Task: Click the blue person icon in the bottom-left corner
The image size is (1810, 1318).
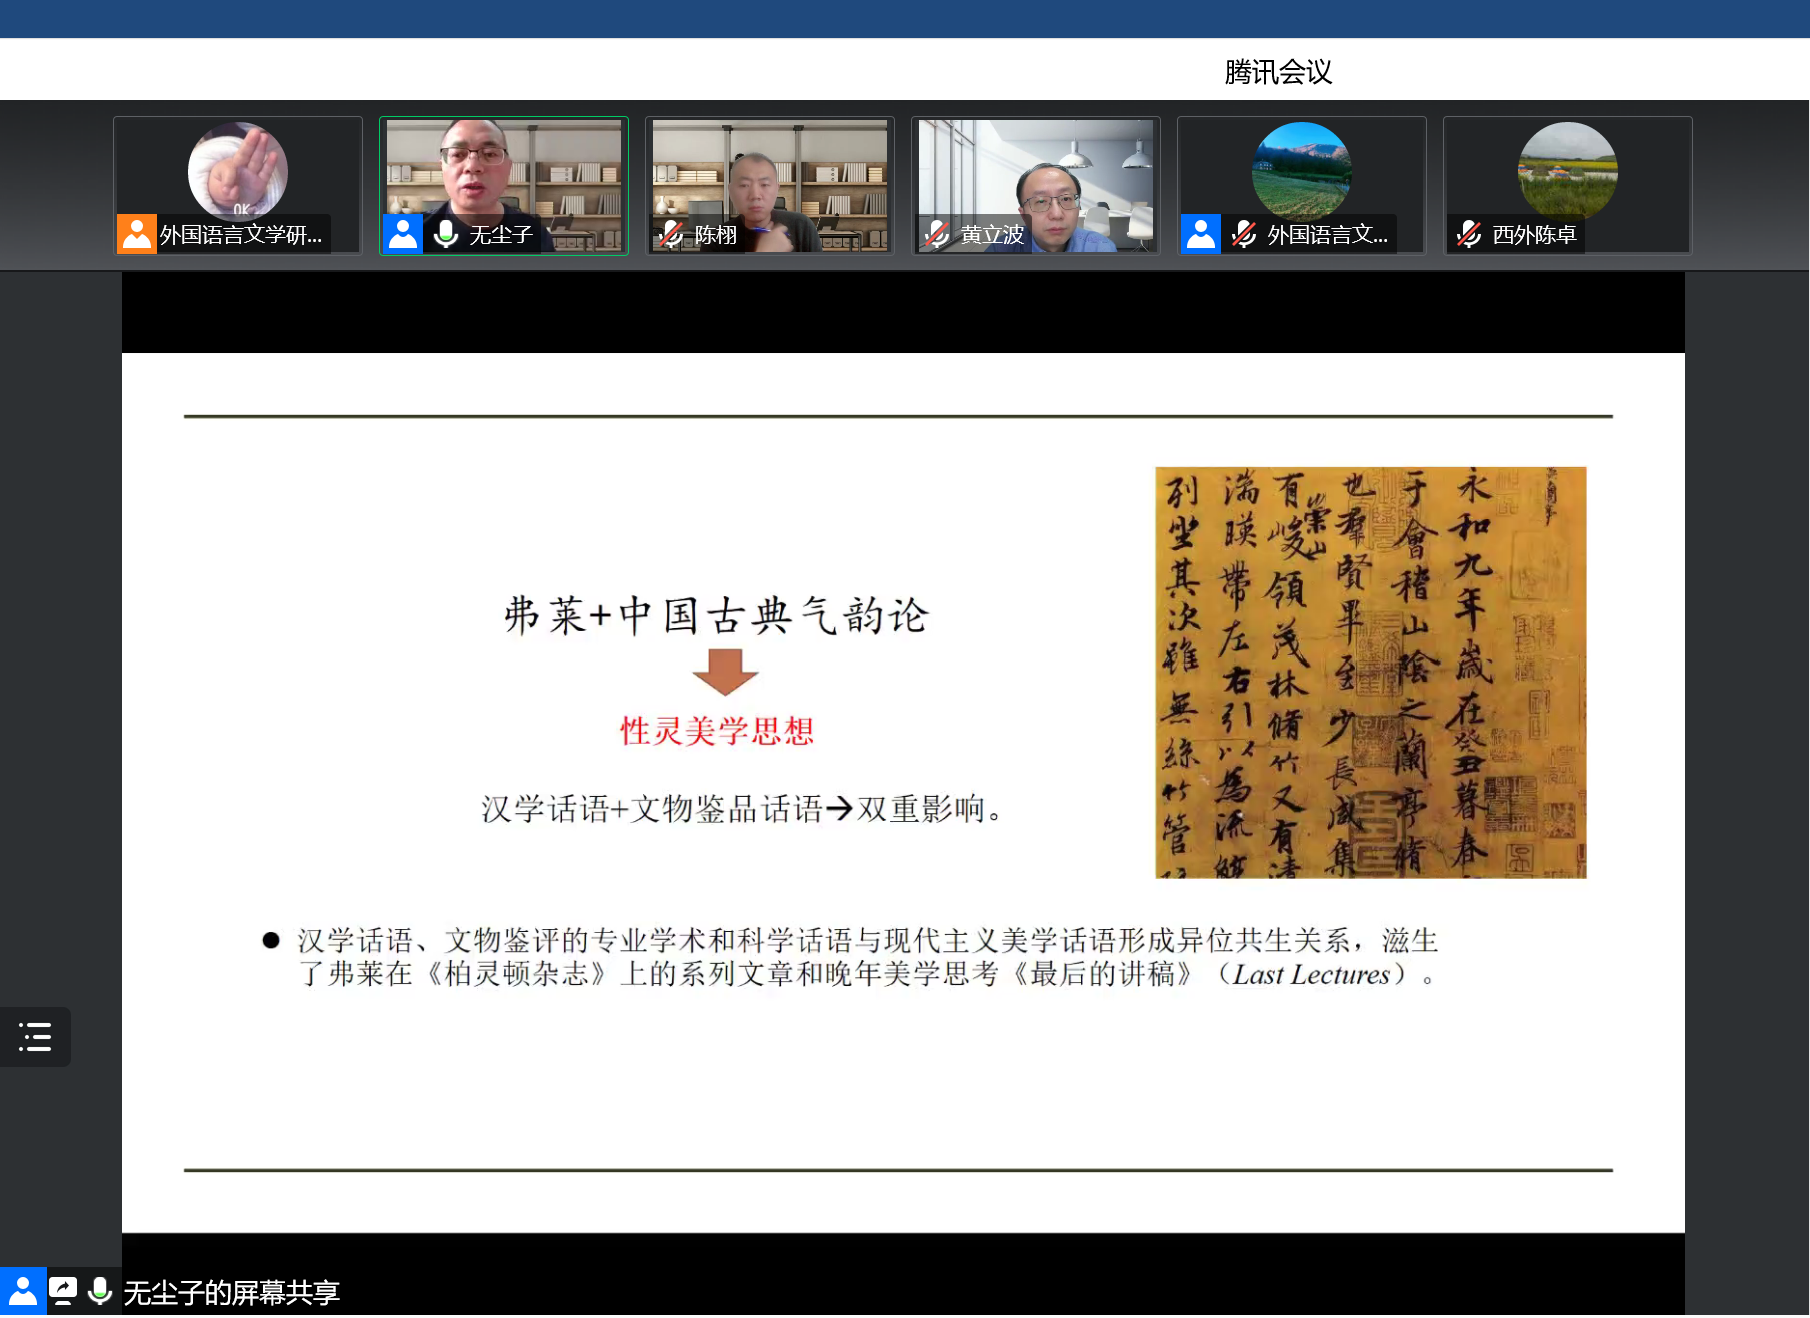Action: point(22,1291)
